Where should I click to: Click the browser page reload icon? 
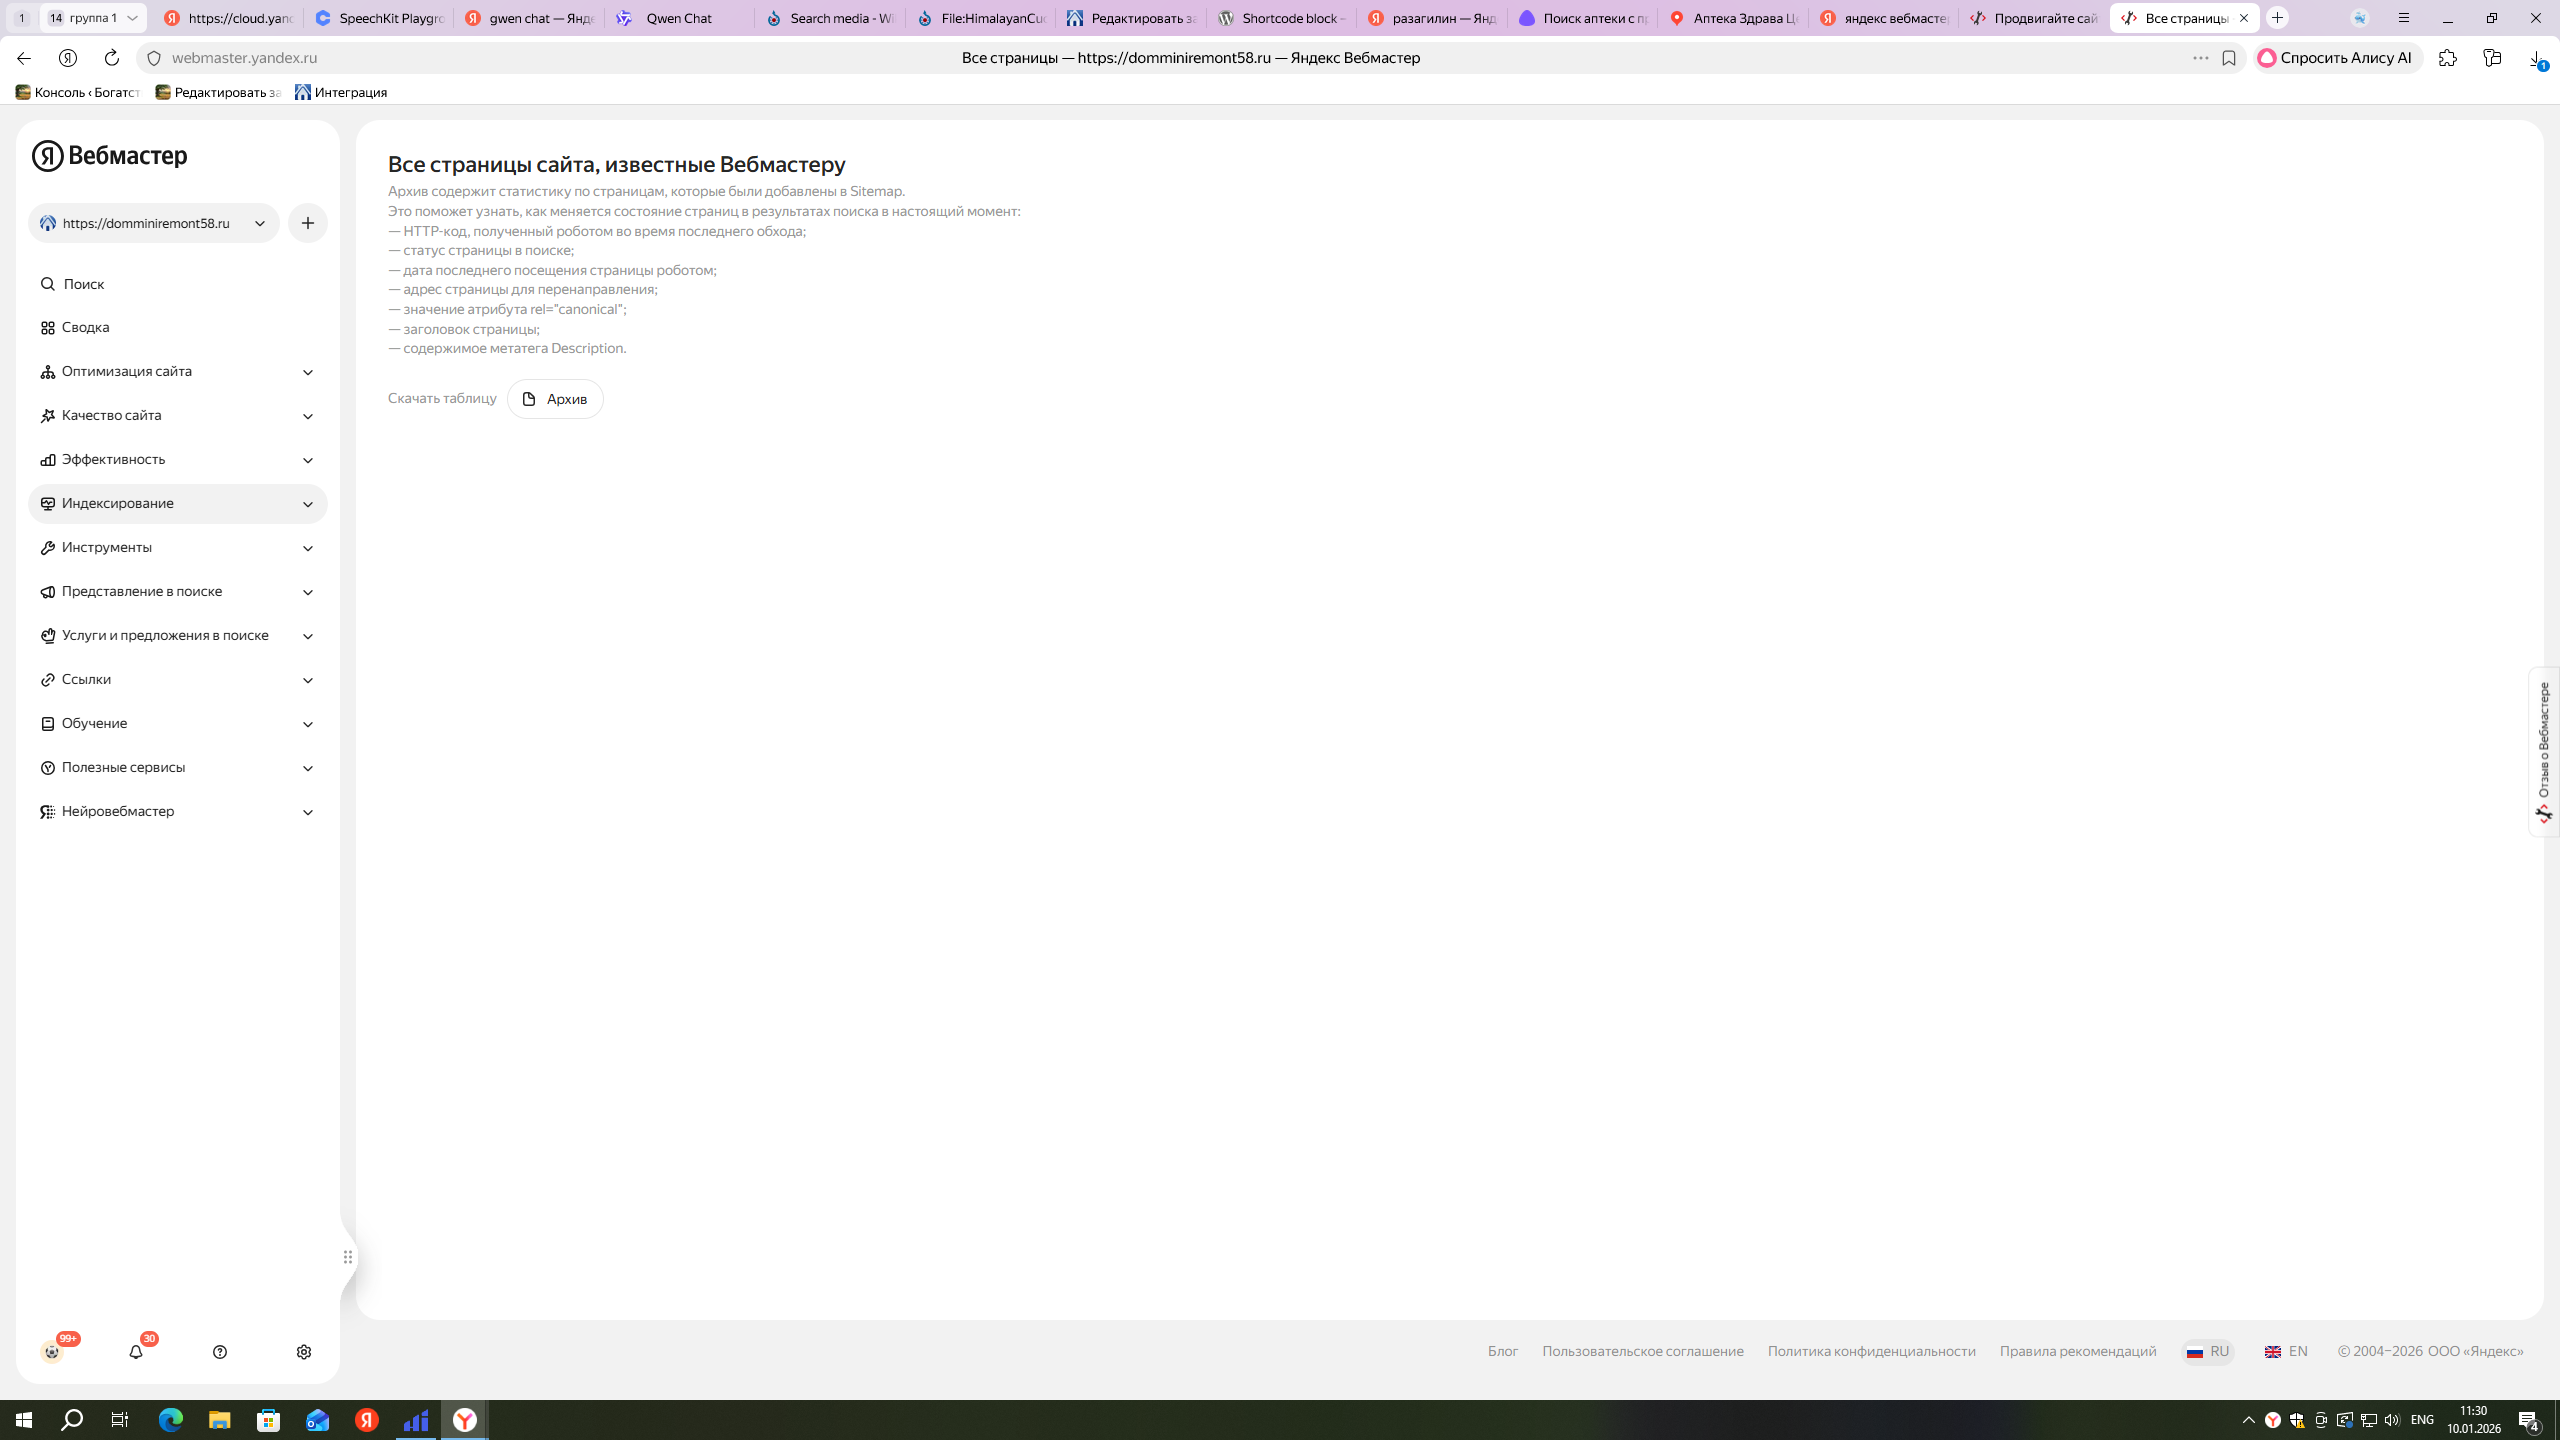[112, 58]
